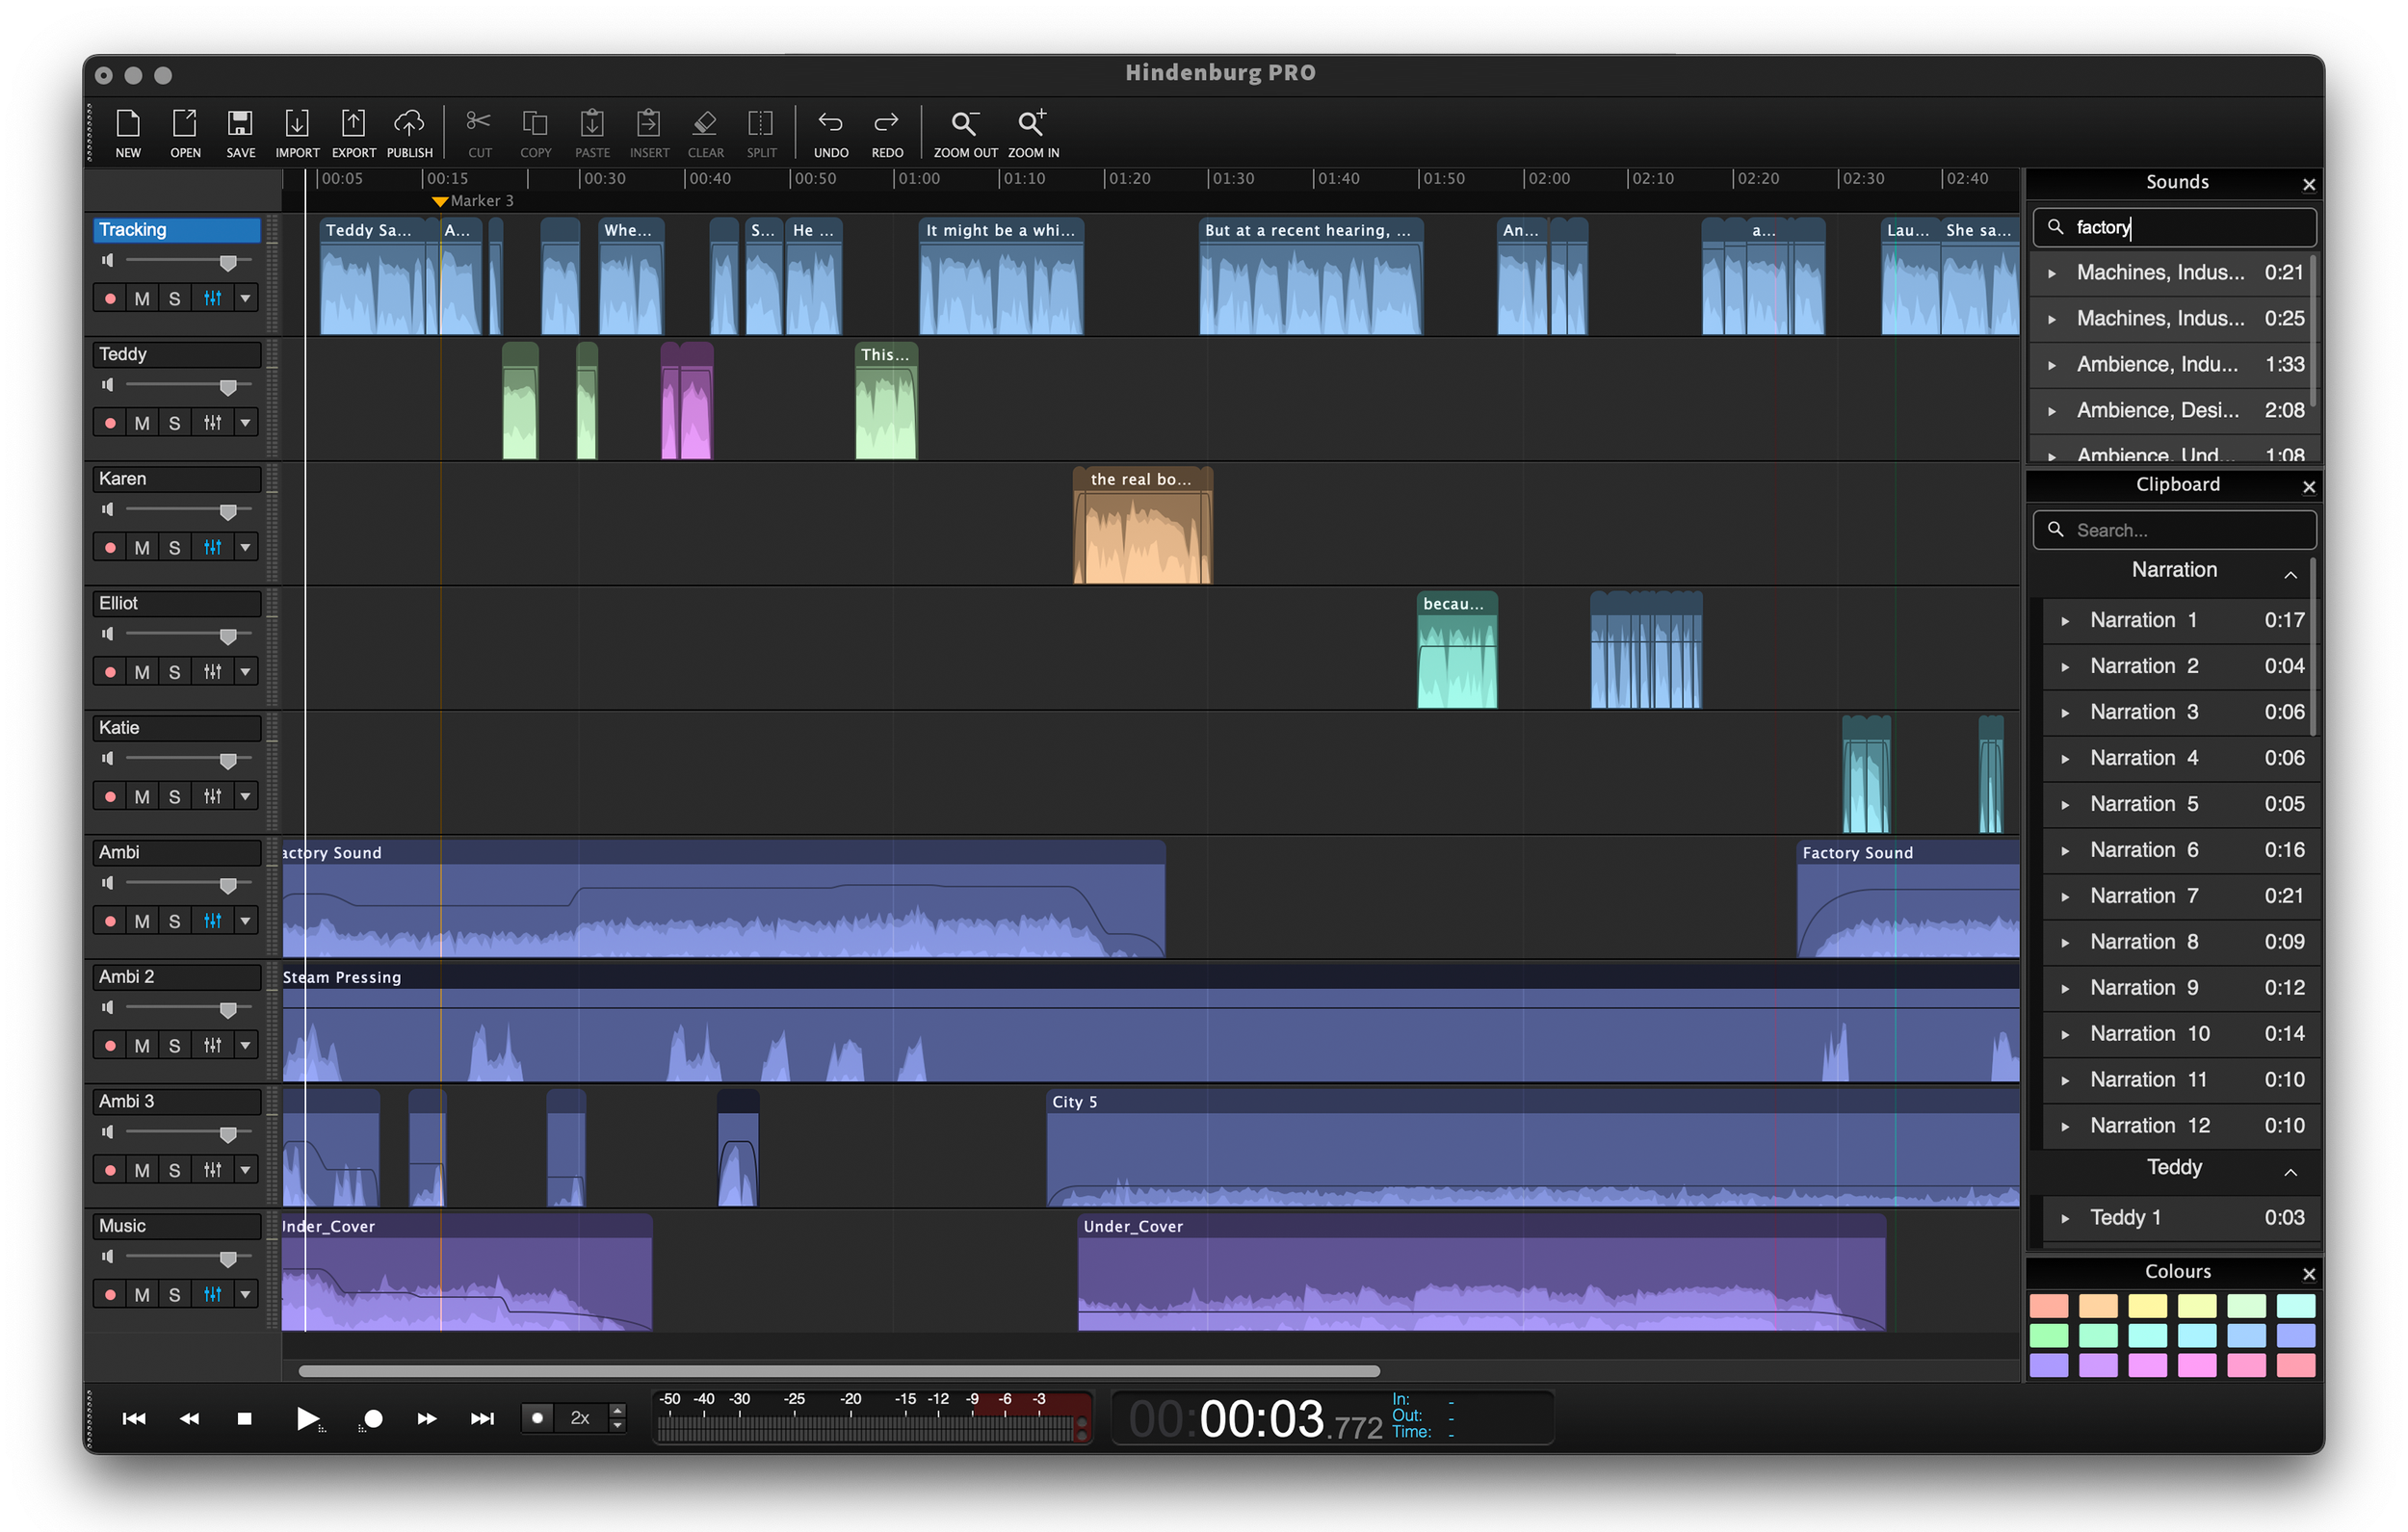Viewport: 2408px width, 1532px height.
Task: Select the Tracking track header name
Action: click(x=178, y=230)
